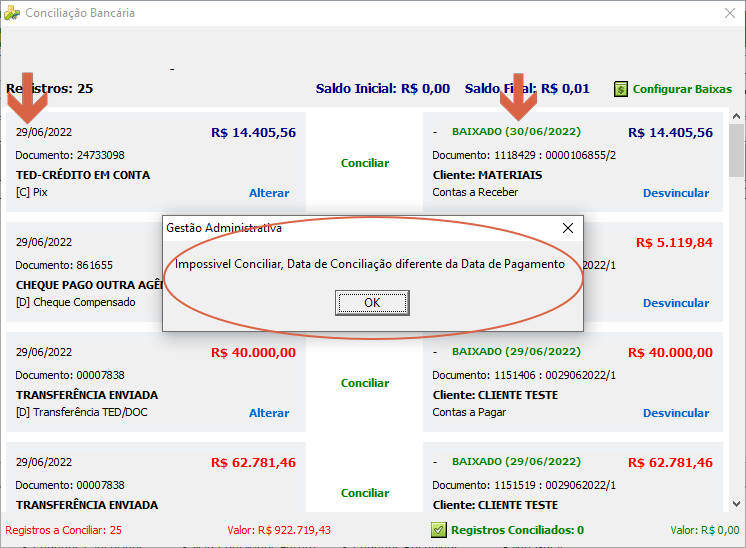Click the red R$ 5.119,84 amount
Screen dimensions: 746x548
674,243
